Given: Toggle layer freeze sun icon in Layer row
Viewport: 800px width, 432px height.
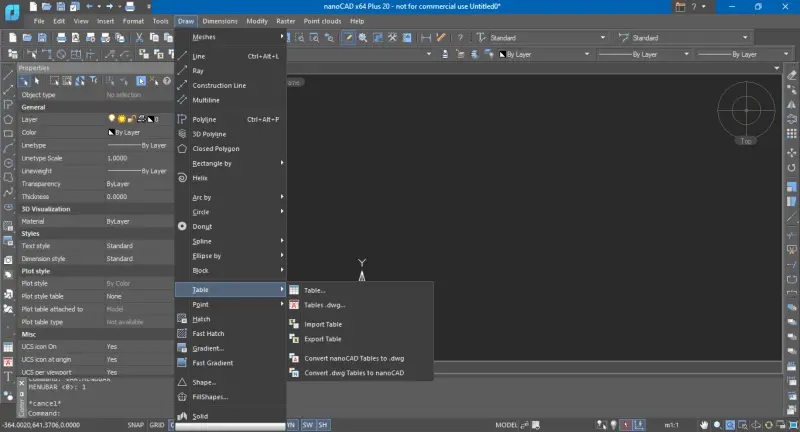Looking at the screenshot, I should [121, 119].
